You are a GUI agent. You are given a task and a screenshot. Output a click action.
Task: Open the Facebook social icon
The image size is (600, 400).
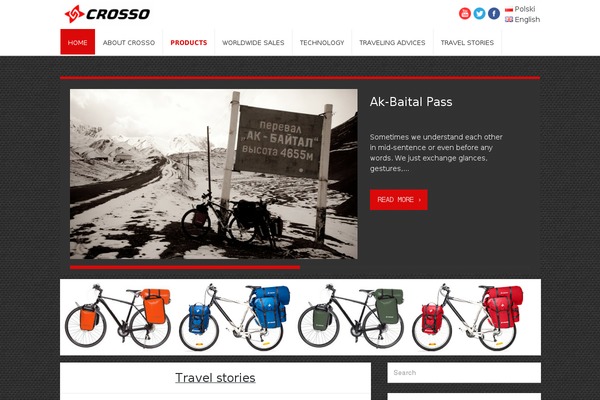click(x=494, y=13)
